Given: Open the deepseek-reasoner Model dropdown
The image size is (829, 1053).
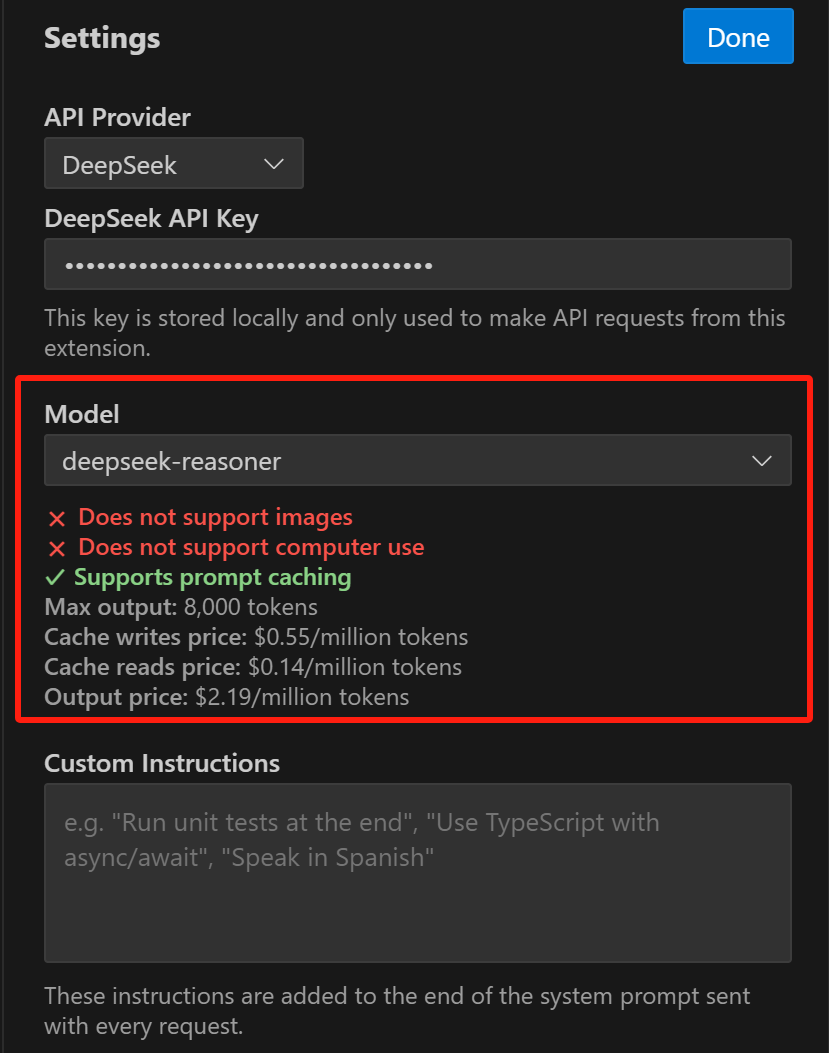Looking at the screenshot, I should coord(418,460).
